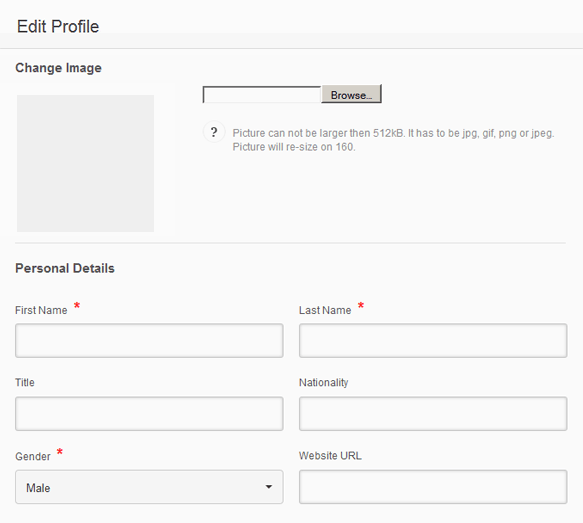This screenshot has height=523, width=583.
Task: Click the picture size limit help text
Action: tap(393, 140)
